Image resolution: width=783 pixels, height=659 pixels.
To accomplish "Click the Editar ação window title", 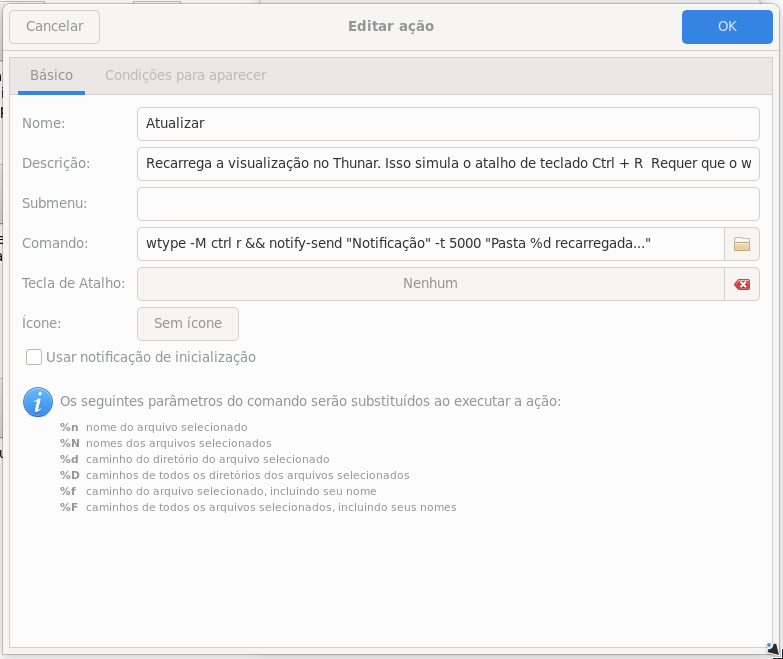I will (391, 27).
